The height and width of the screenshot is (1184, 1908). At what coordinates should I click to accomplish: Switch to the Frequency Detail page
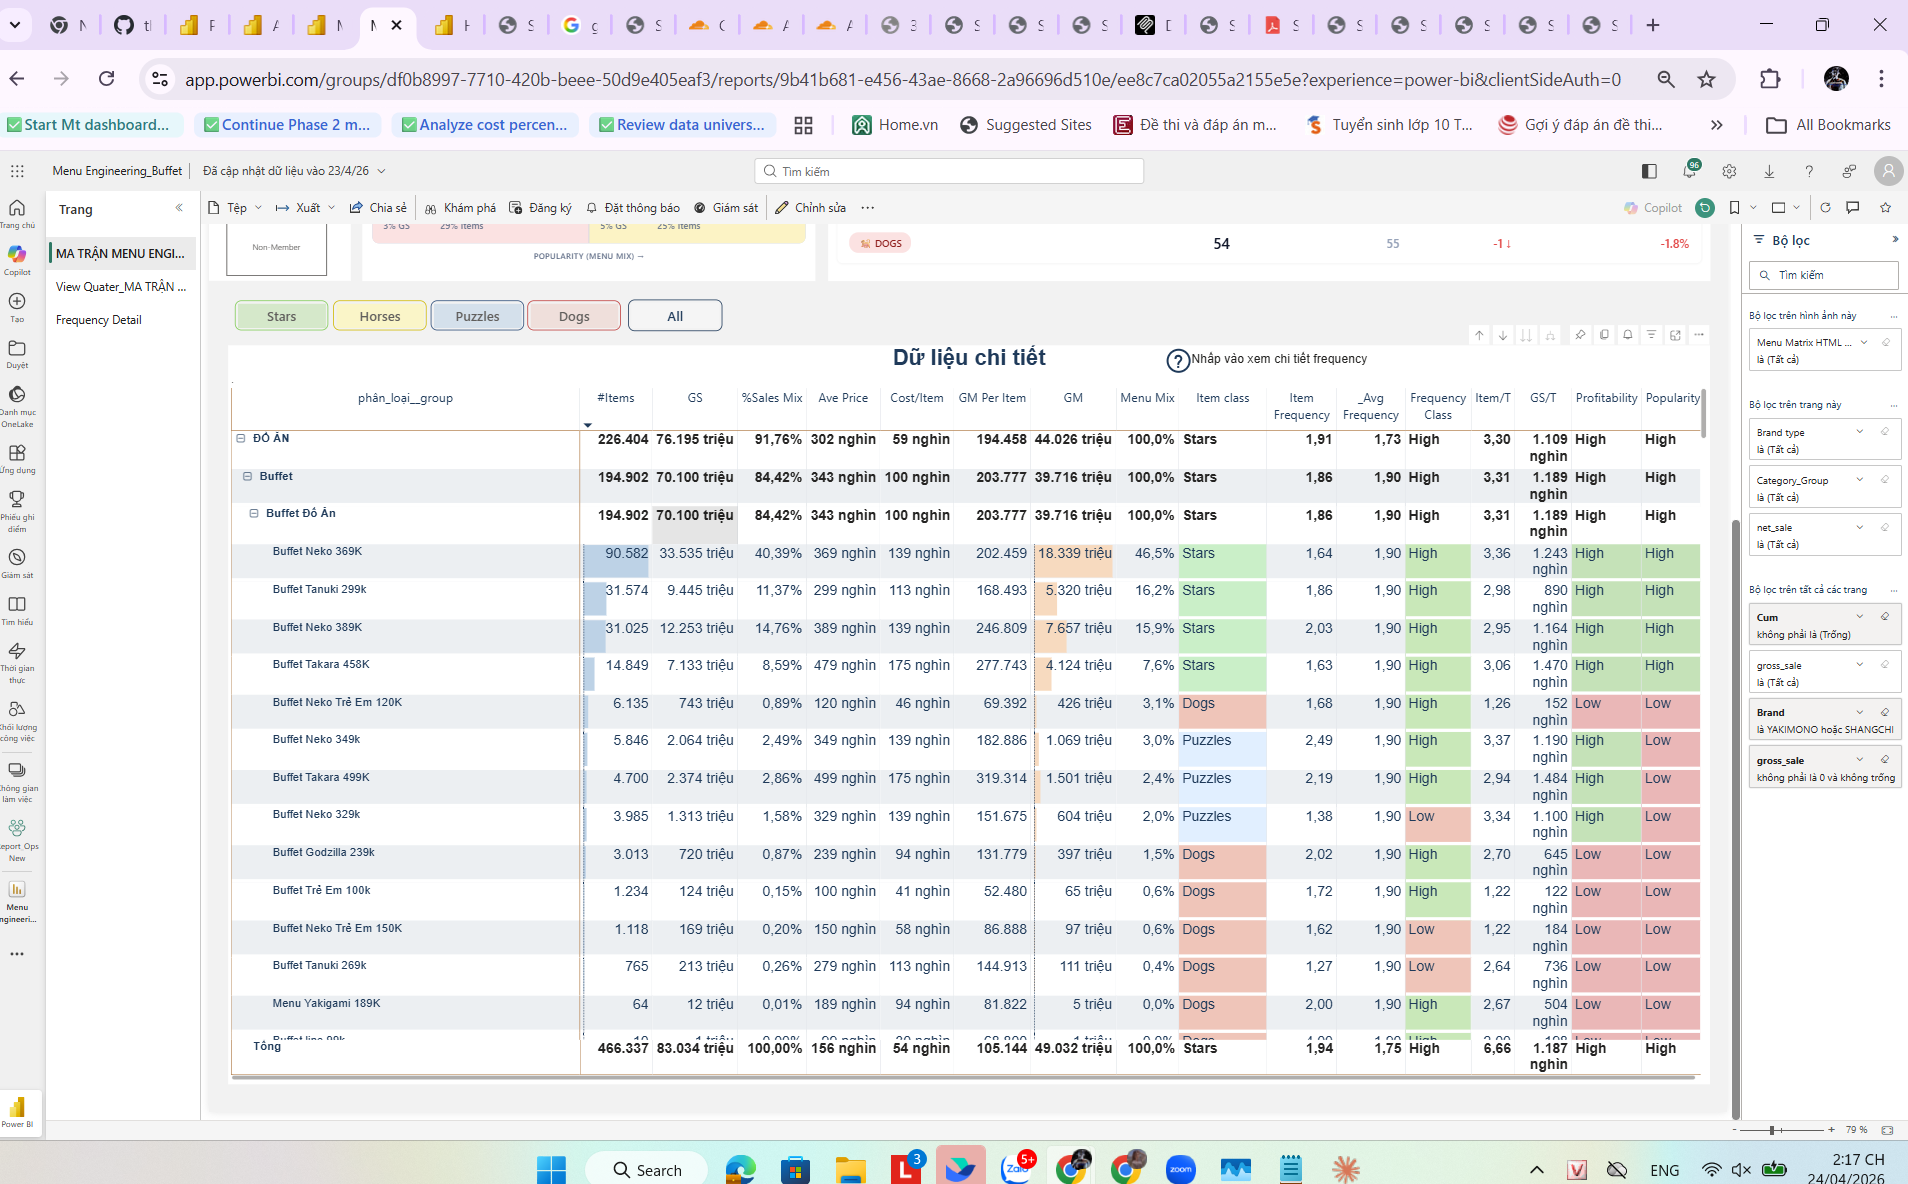coord(99,320)
